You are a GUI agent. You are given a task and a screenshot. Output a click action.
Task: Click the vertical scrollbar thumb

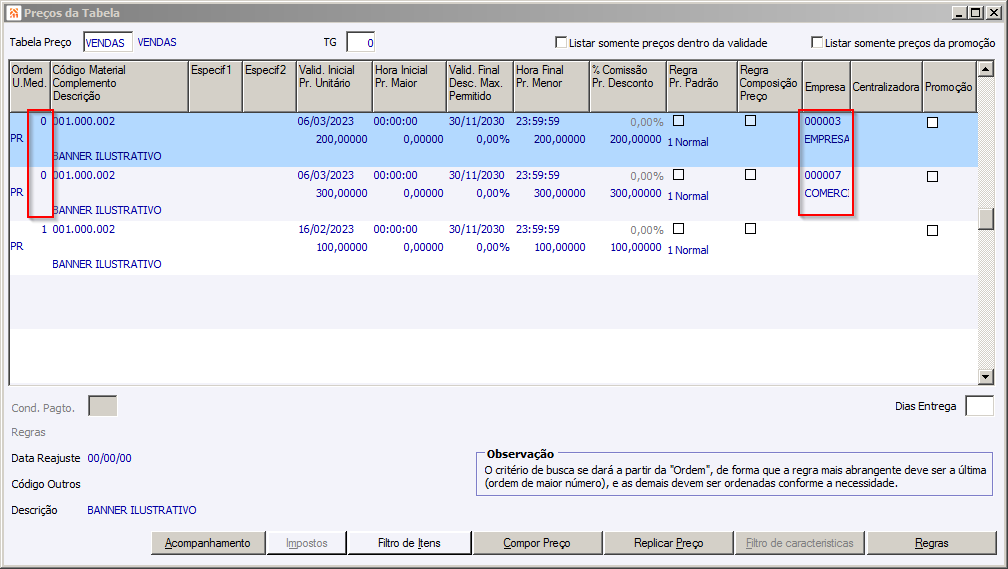(986, 218)
